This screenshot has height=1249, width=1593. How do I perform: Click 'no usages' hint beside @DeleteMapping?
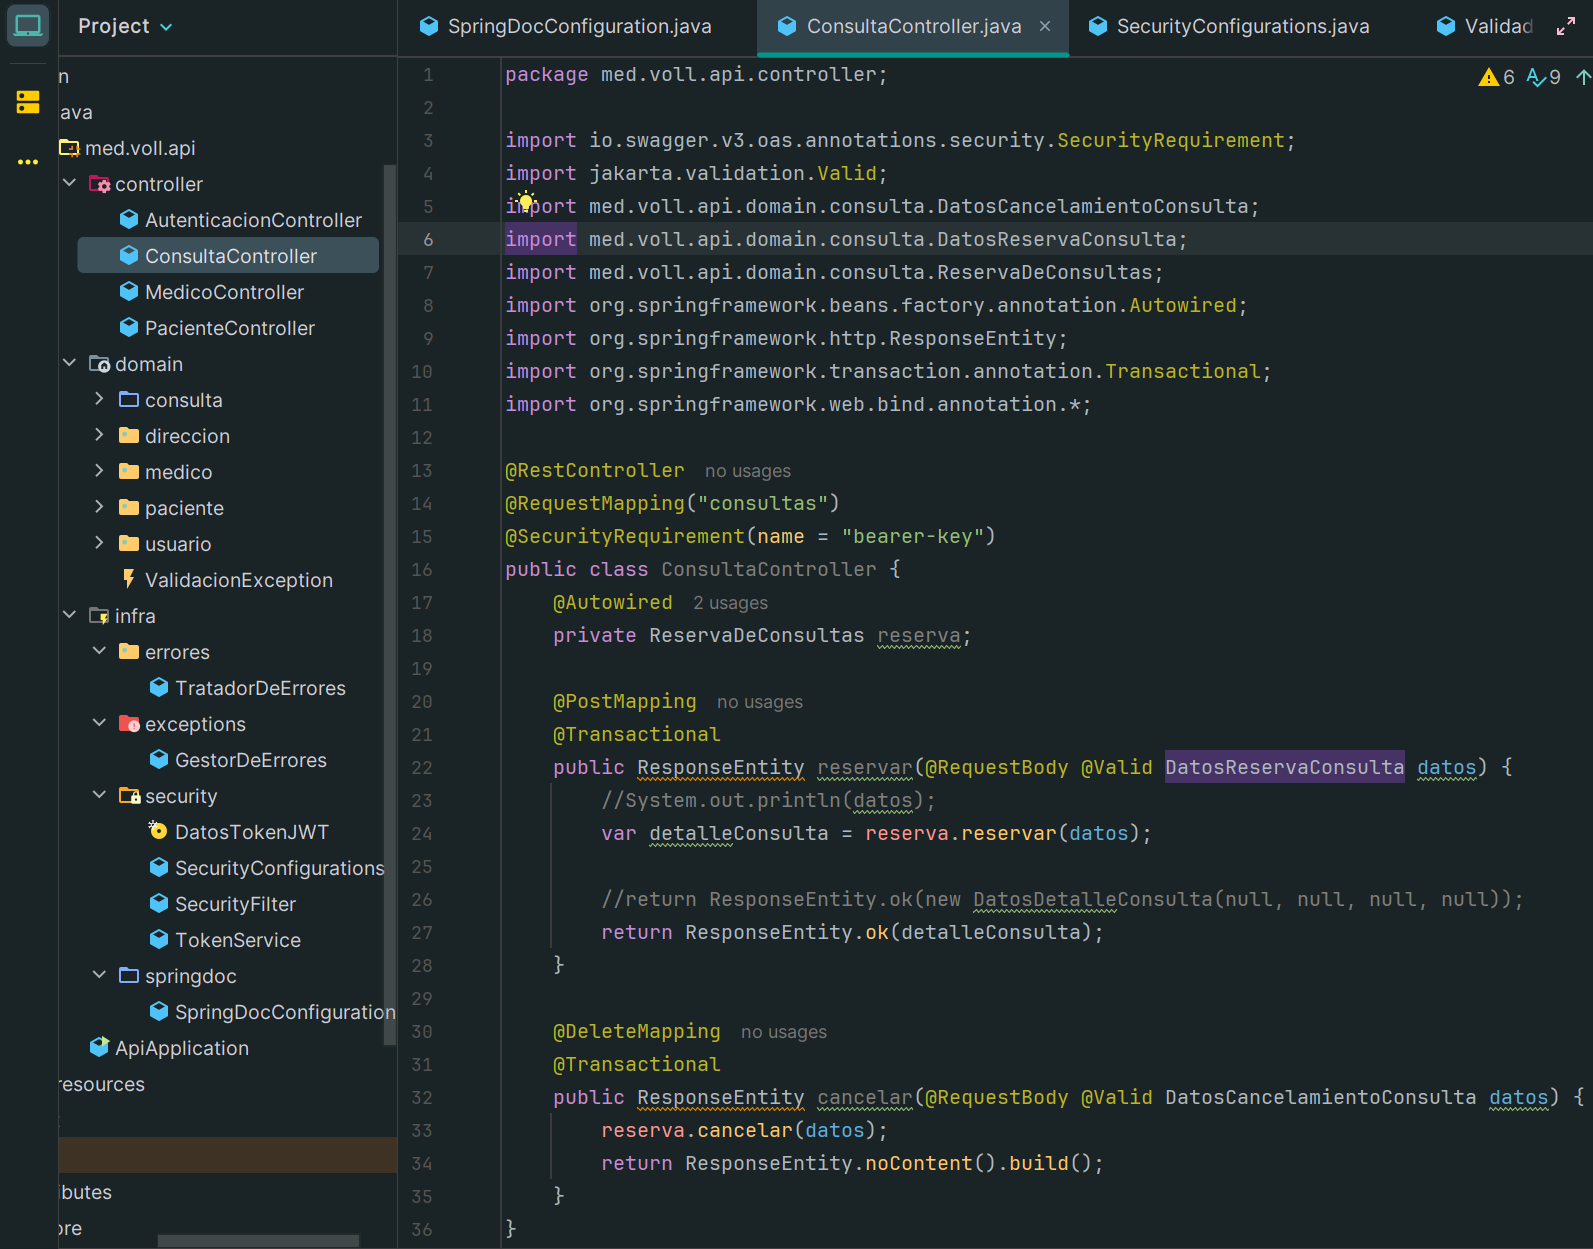point(784,1032)
